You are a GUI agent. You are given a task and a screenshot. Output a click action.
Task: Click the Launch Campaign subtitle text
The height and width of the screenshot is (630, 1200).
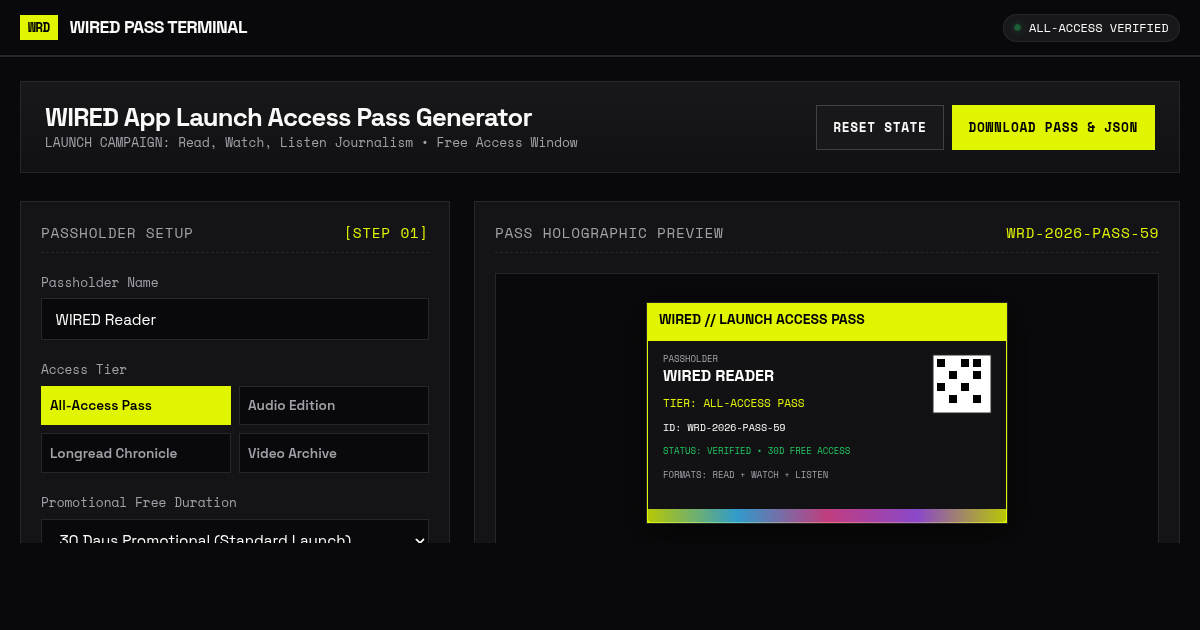pyautogui.click(x=311, y=143)
